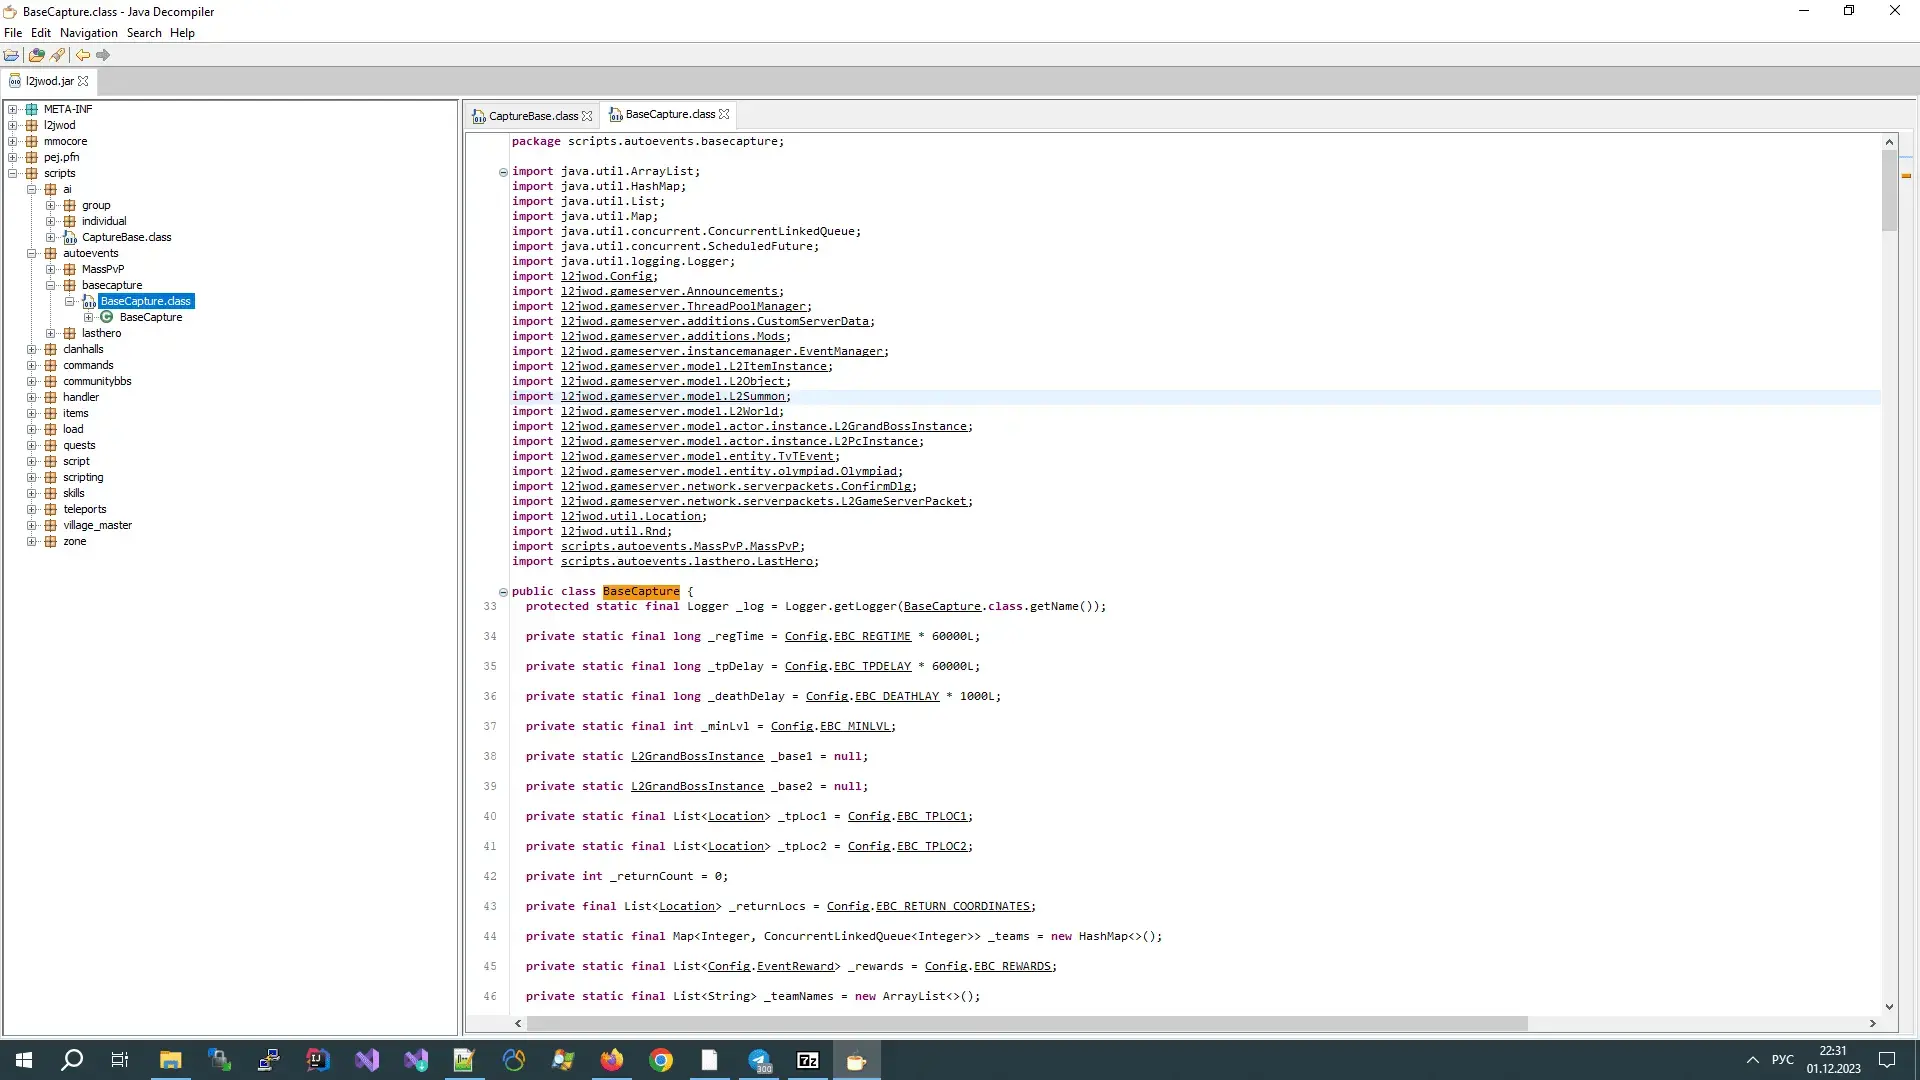
Task: Click the autoevents package icon
Action: (x=51, y=253)
